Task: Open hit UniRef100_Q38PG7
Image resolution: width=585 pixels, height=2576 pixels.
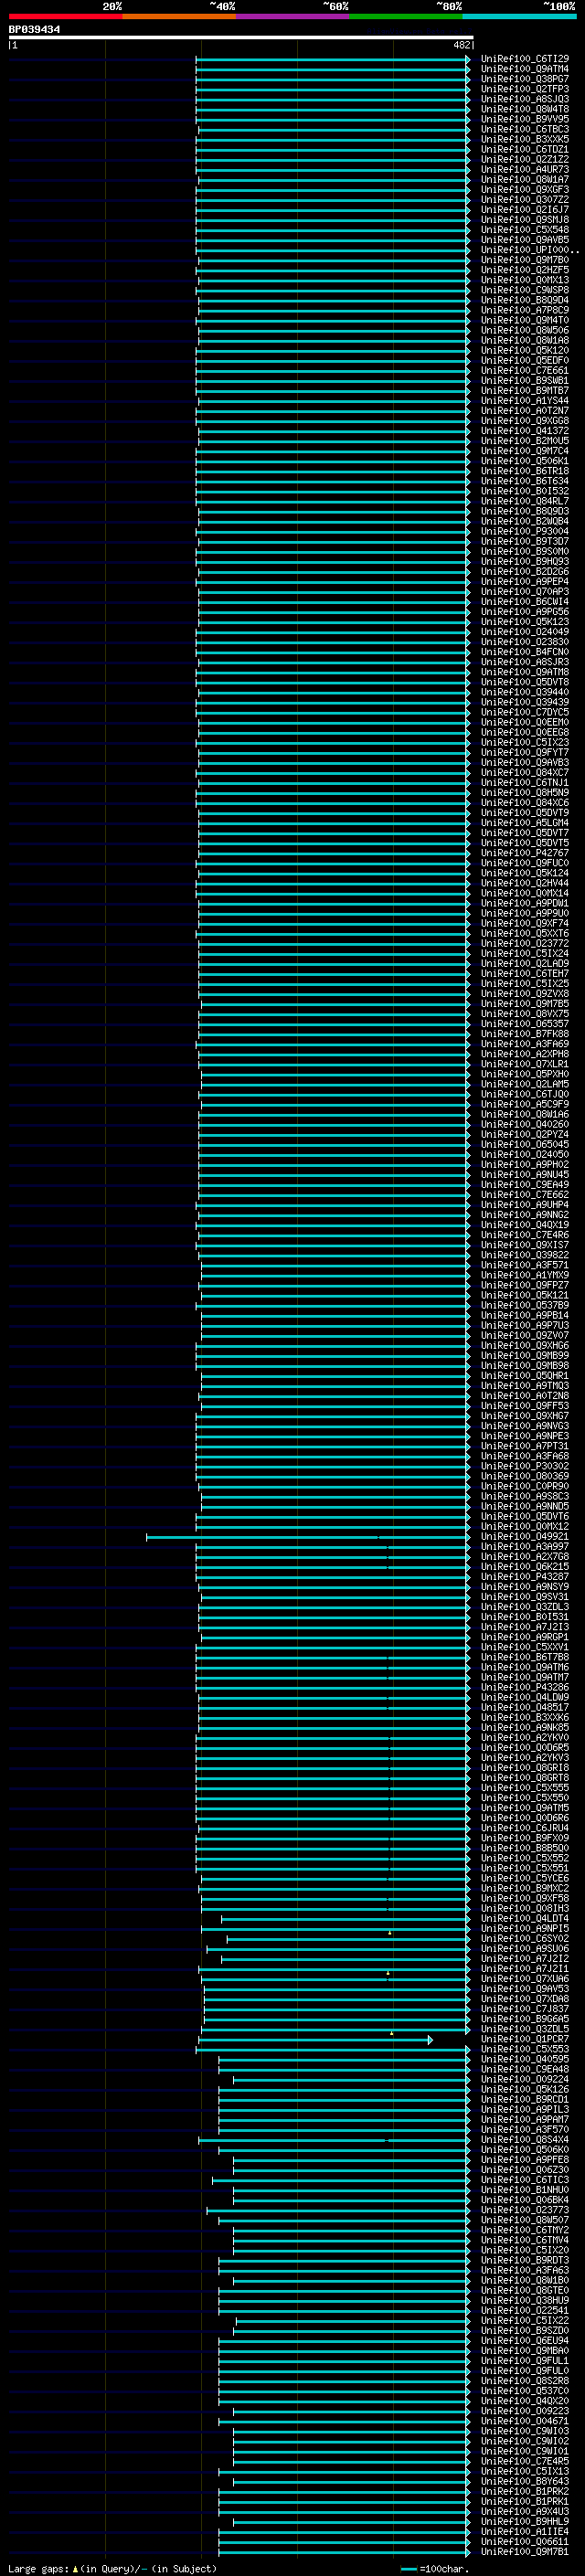Action: click(x=525, y=79)
